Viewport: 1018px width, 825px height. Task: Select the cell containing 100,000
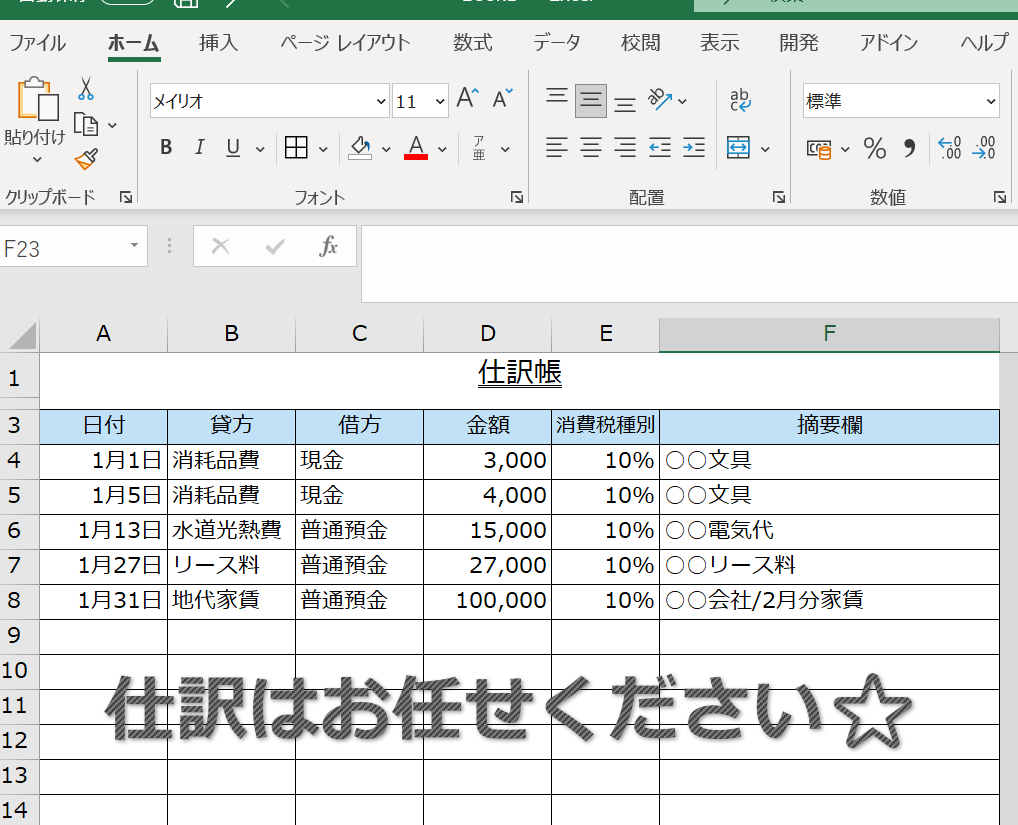tap(488, 601)
